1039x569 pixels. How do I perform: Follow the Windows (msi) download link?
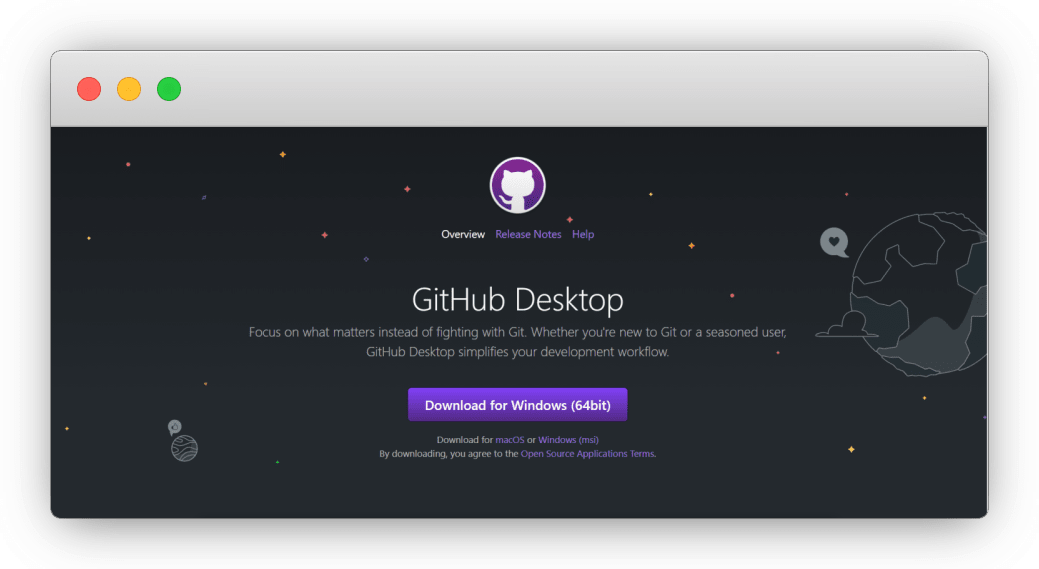[569, 440]
